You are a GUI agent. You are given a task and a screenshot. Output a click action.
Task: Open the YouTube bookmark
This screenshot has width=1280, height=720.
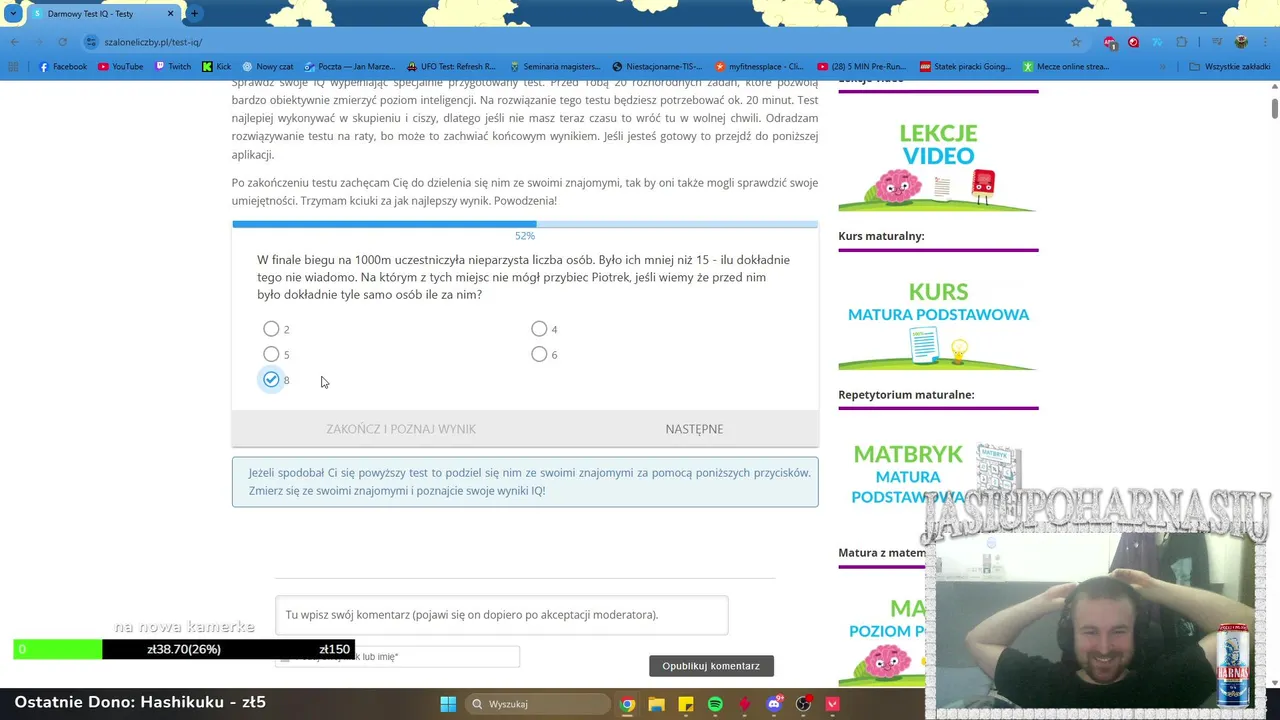120,67
